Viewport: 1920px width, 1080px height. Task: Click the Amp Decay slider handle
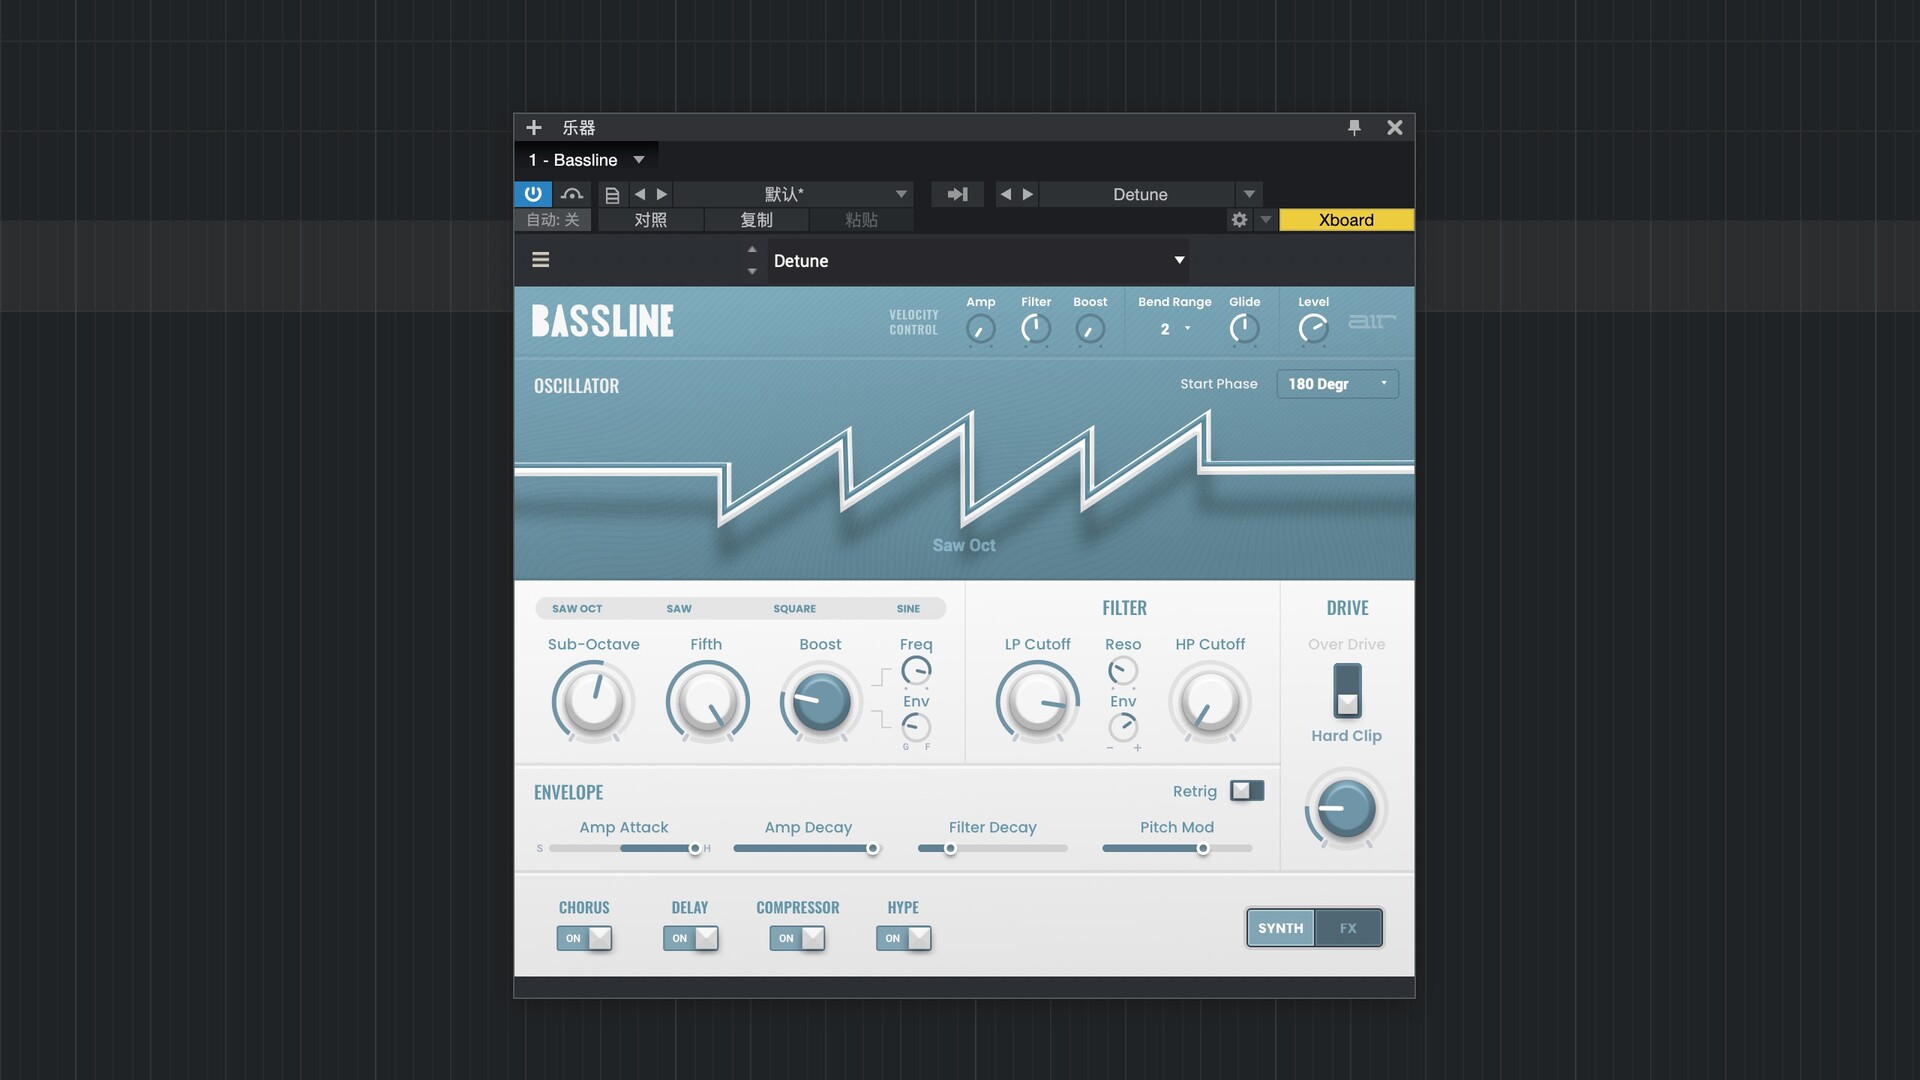pyautogui.click(x=873, y=849)
